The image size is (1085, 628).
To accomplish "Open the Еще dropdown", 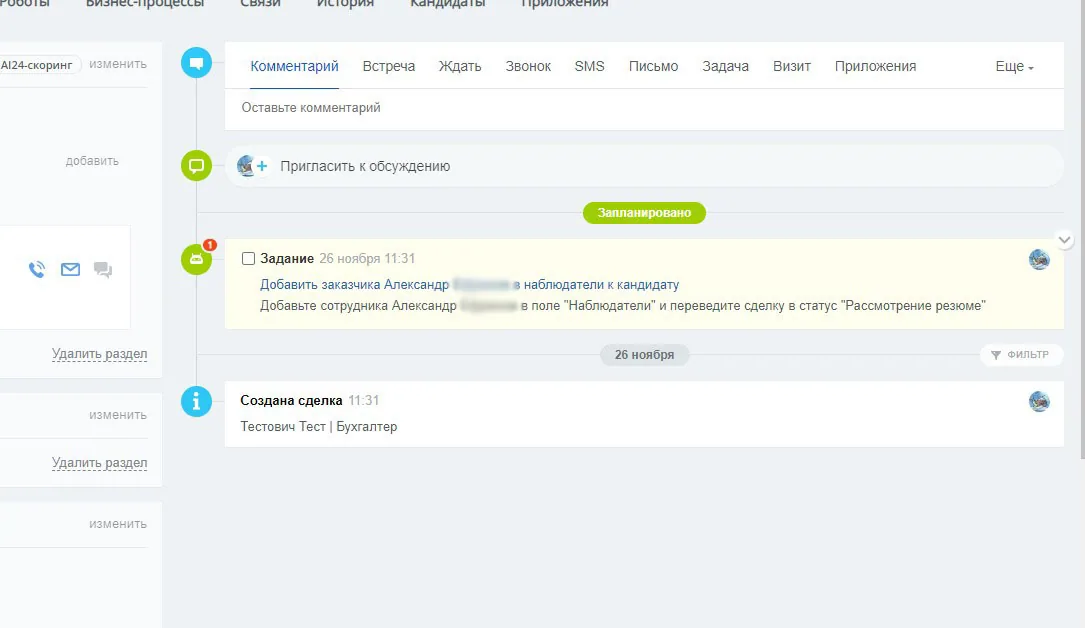I will click(x=1014, y=66).
